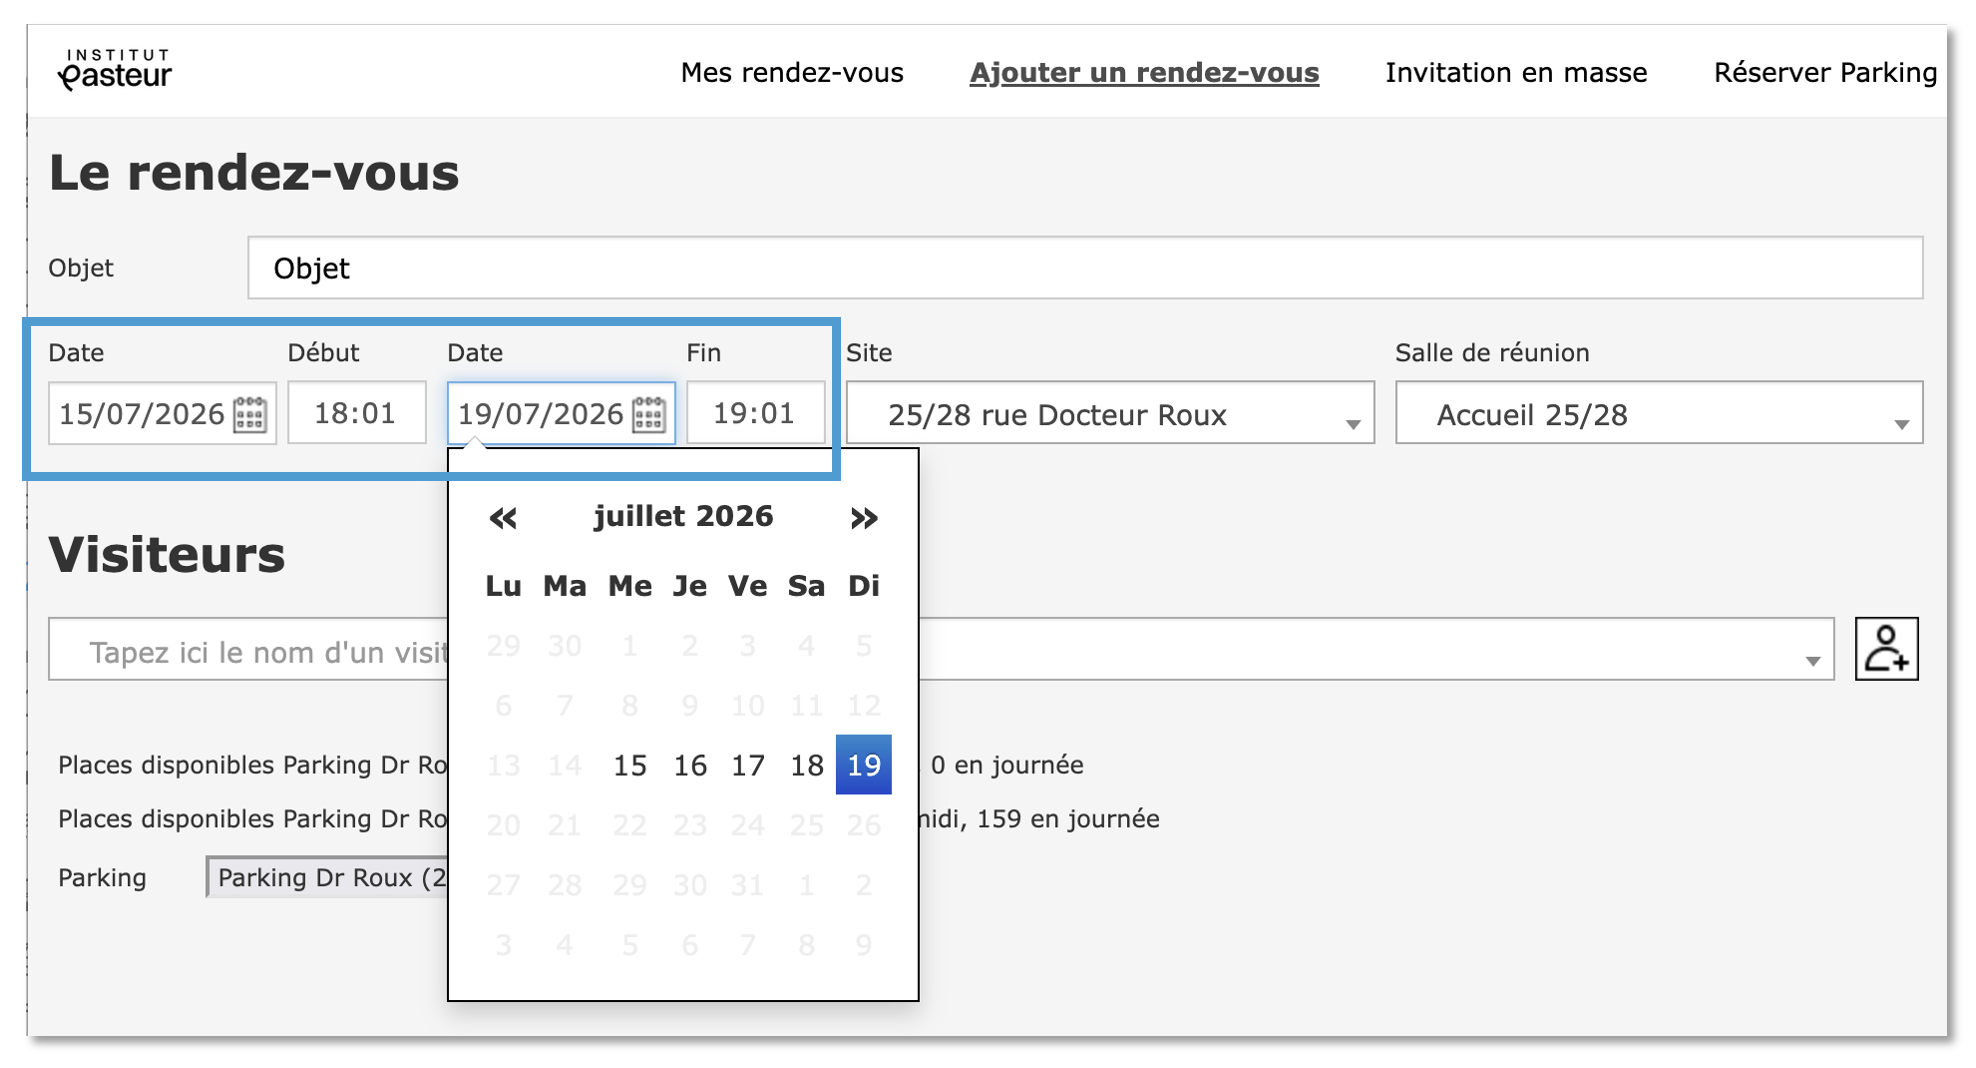Image resolution: width=1976 pixels, height=1068 pixels.
Task: Select July 18 in the calendar
Action: click(x=806, y=765)
